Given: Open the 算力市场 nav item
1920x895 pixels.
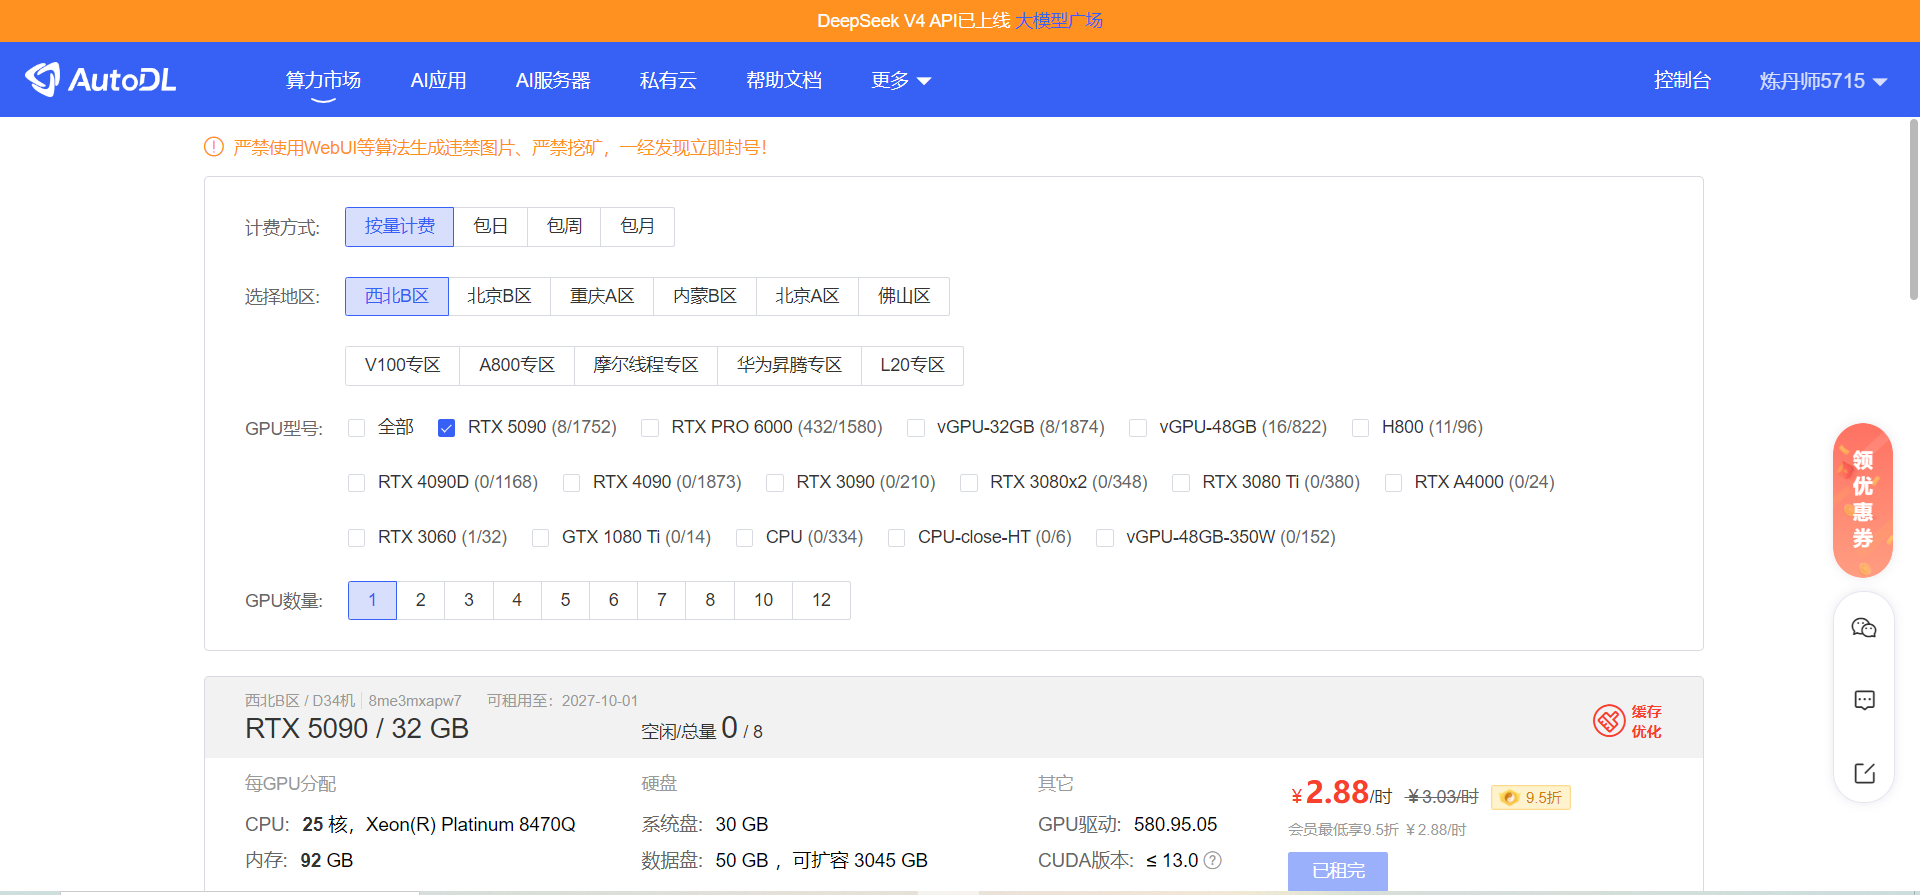Looking at the screenshot, I should [x=323, y=80].
